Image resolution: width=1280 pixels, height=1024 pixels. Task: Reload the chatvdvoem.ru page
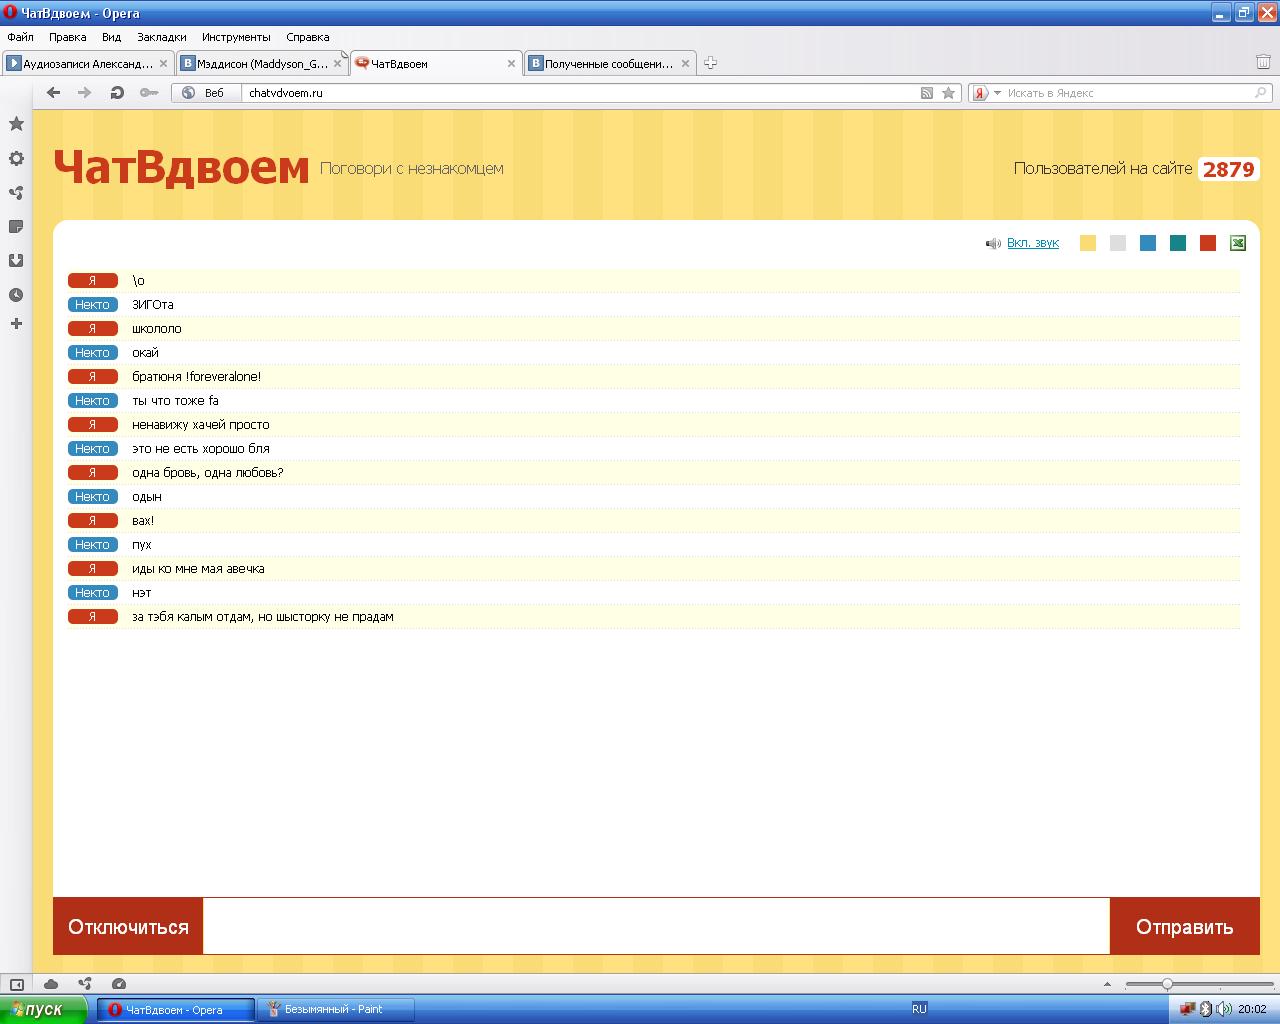(117, 92)
